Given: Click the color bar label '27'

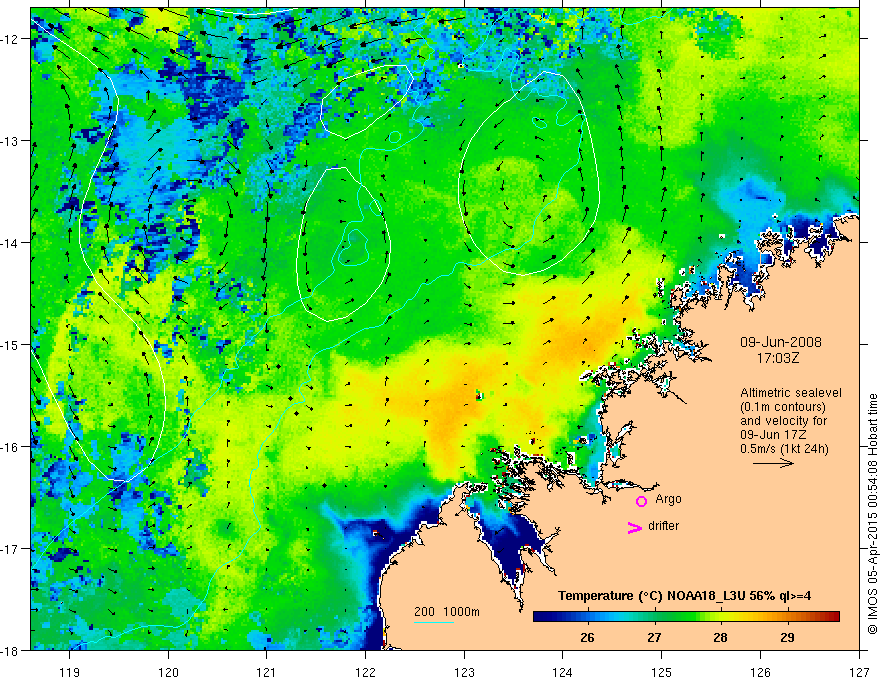Looking at the screenshot, I should click(x=654, y=637).
